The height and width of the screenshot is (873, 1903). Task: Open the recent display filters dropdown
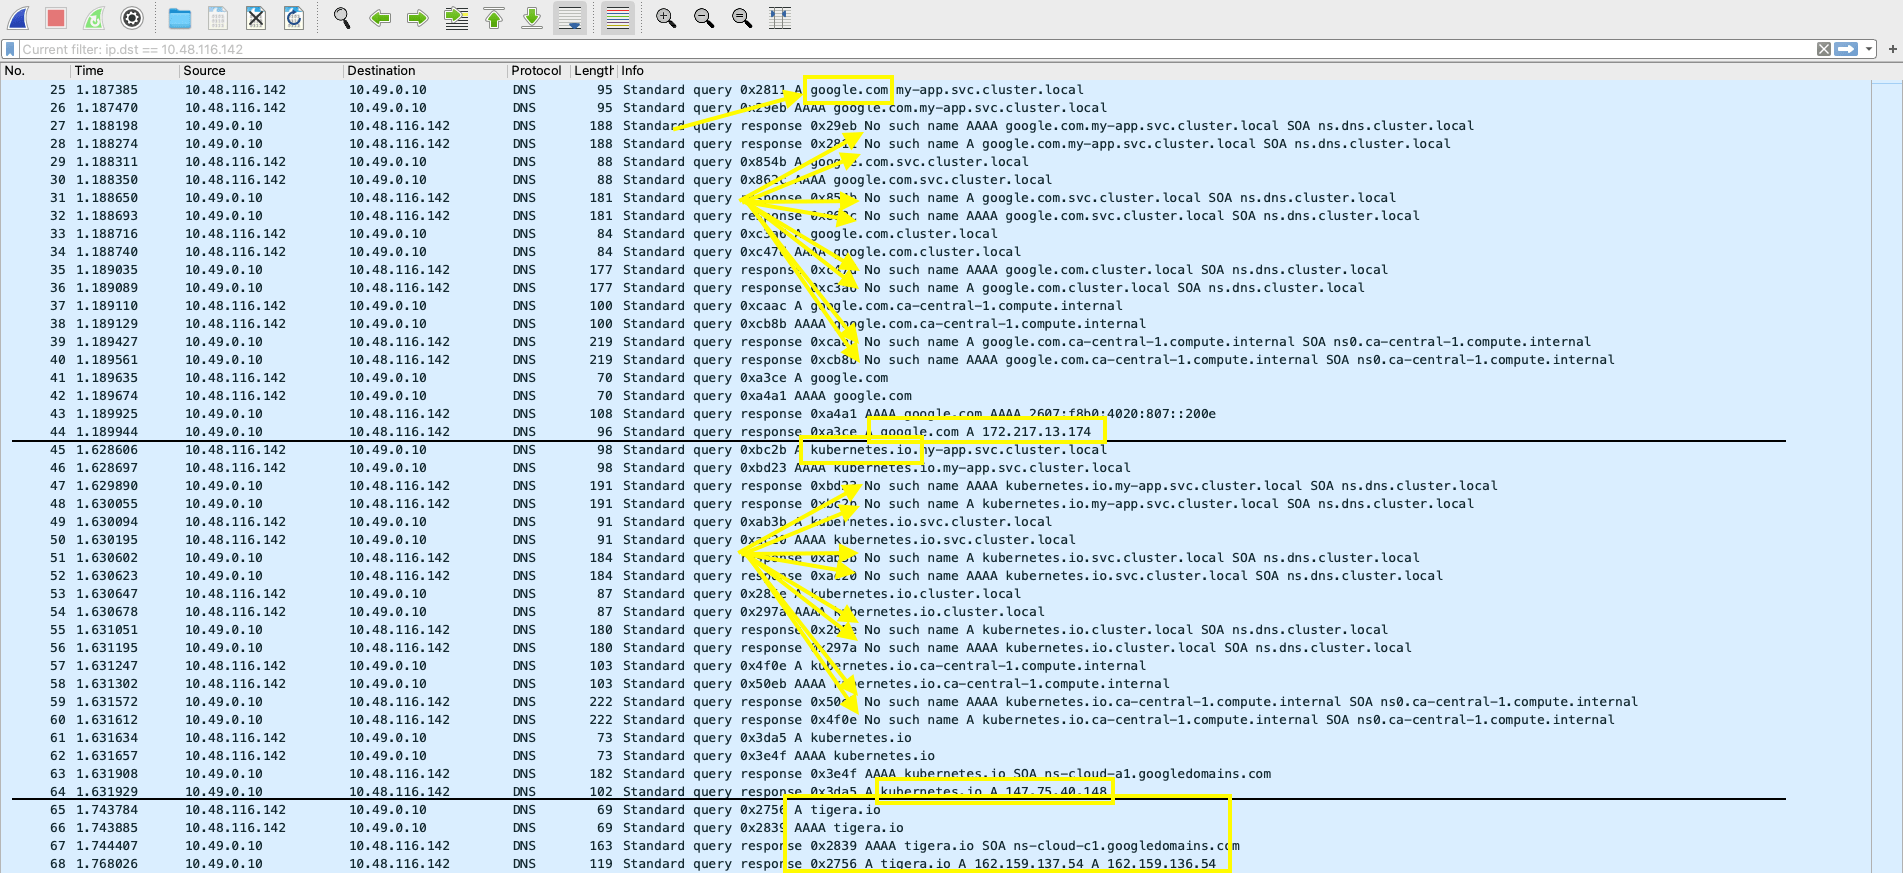[1868, 49]
